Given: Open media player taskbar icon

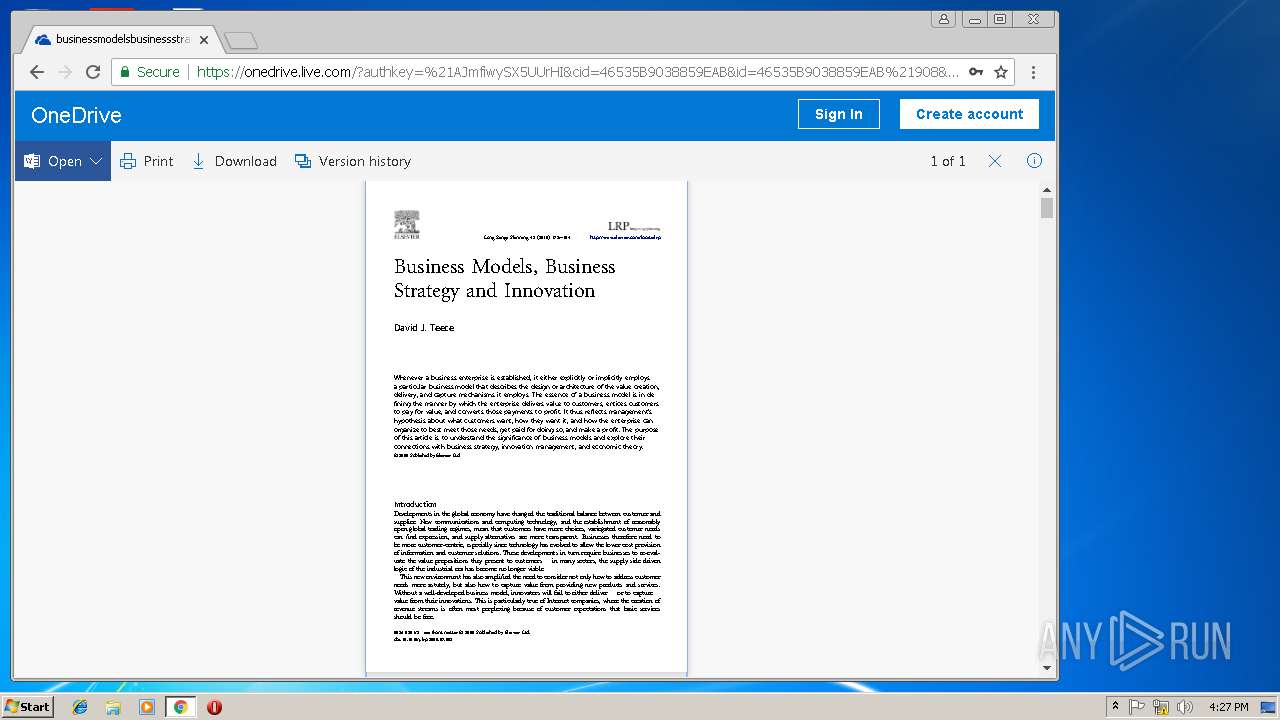Looking at the screenshot, I should pos(147,707).
